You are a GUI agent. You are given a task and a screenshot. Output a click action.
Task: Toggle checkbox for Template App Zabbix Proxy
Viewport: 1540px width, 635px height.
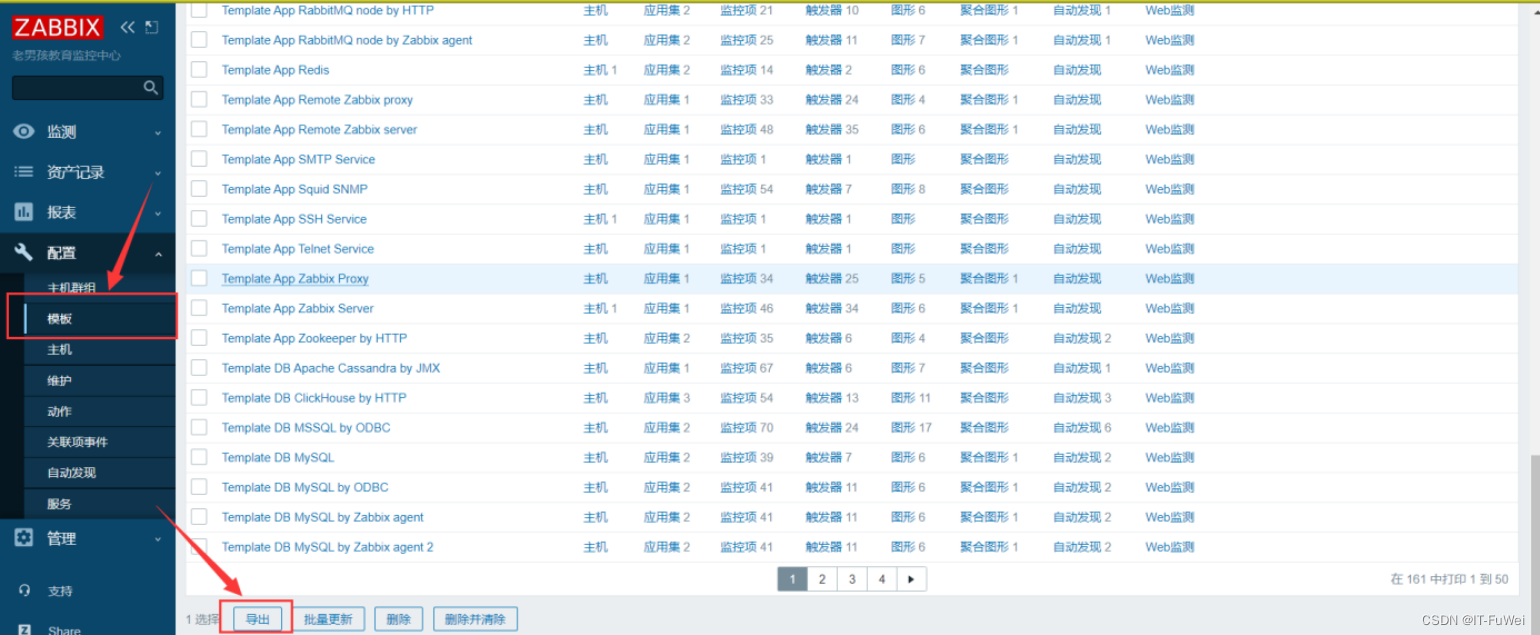click(199, 278)
